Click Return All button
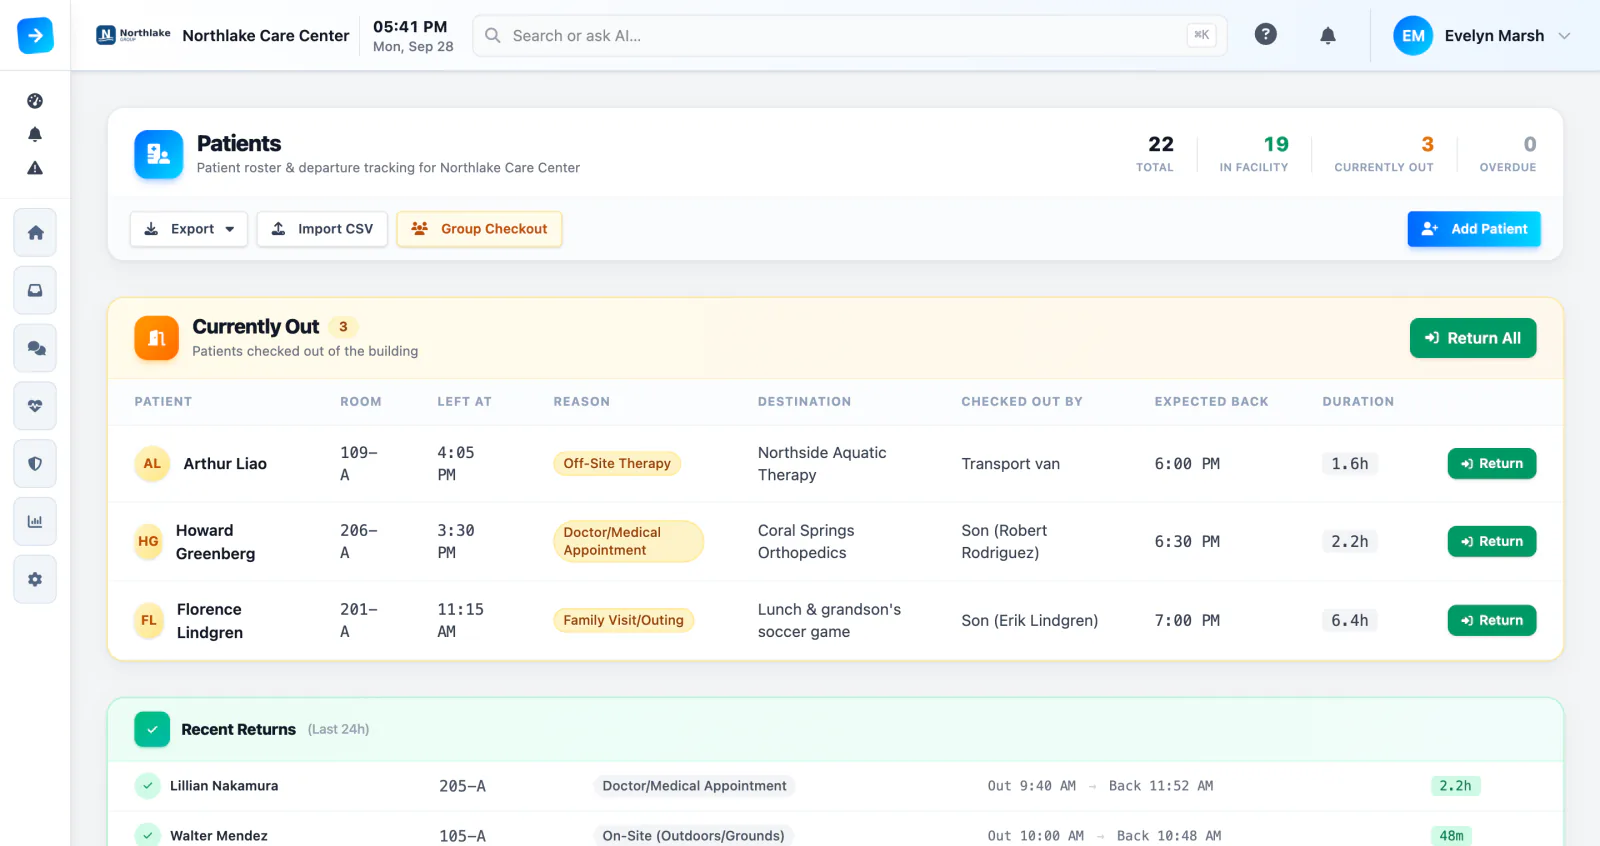 pos(1473,338)
